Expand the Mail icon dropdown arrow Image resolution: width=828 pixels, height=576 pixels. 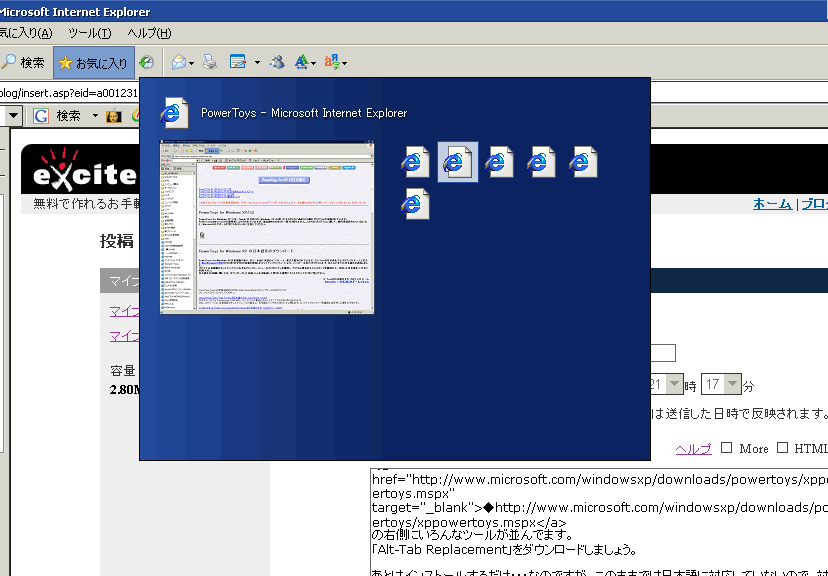pyautogui.click(x=191, y=63)
